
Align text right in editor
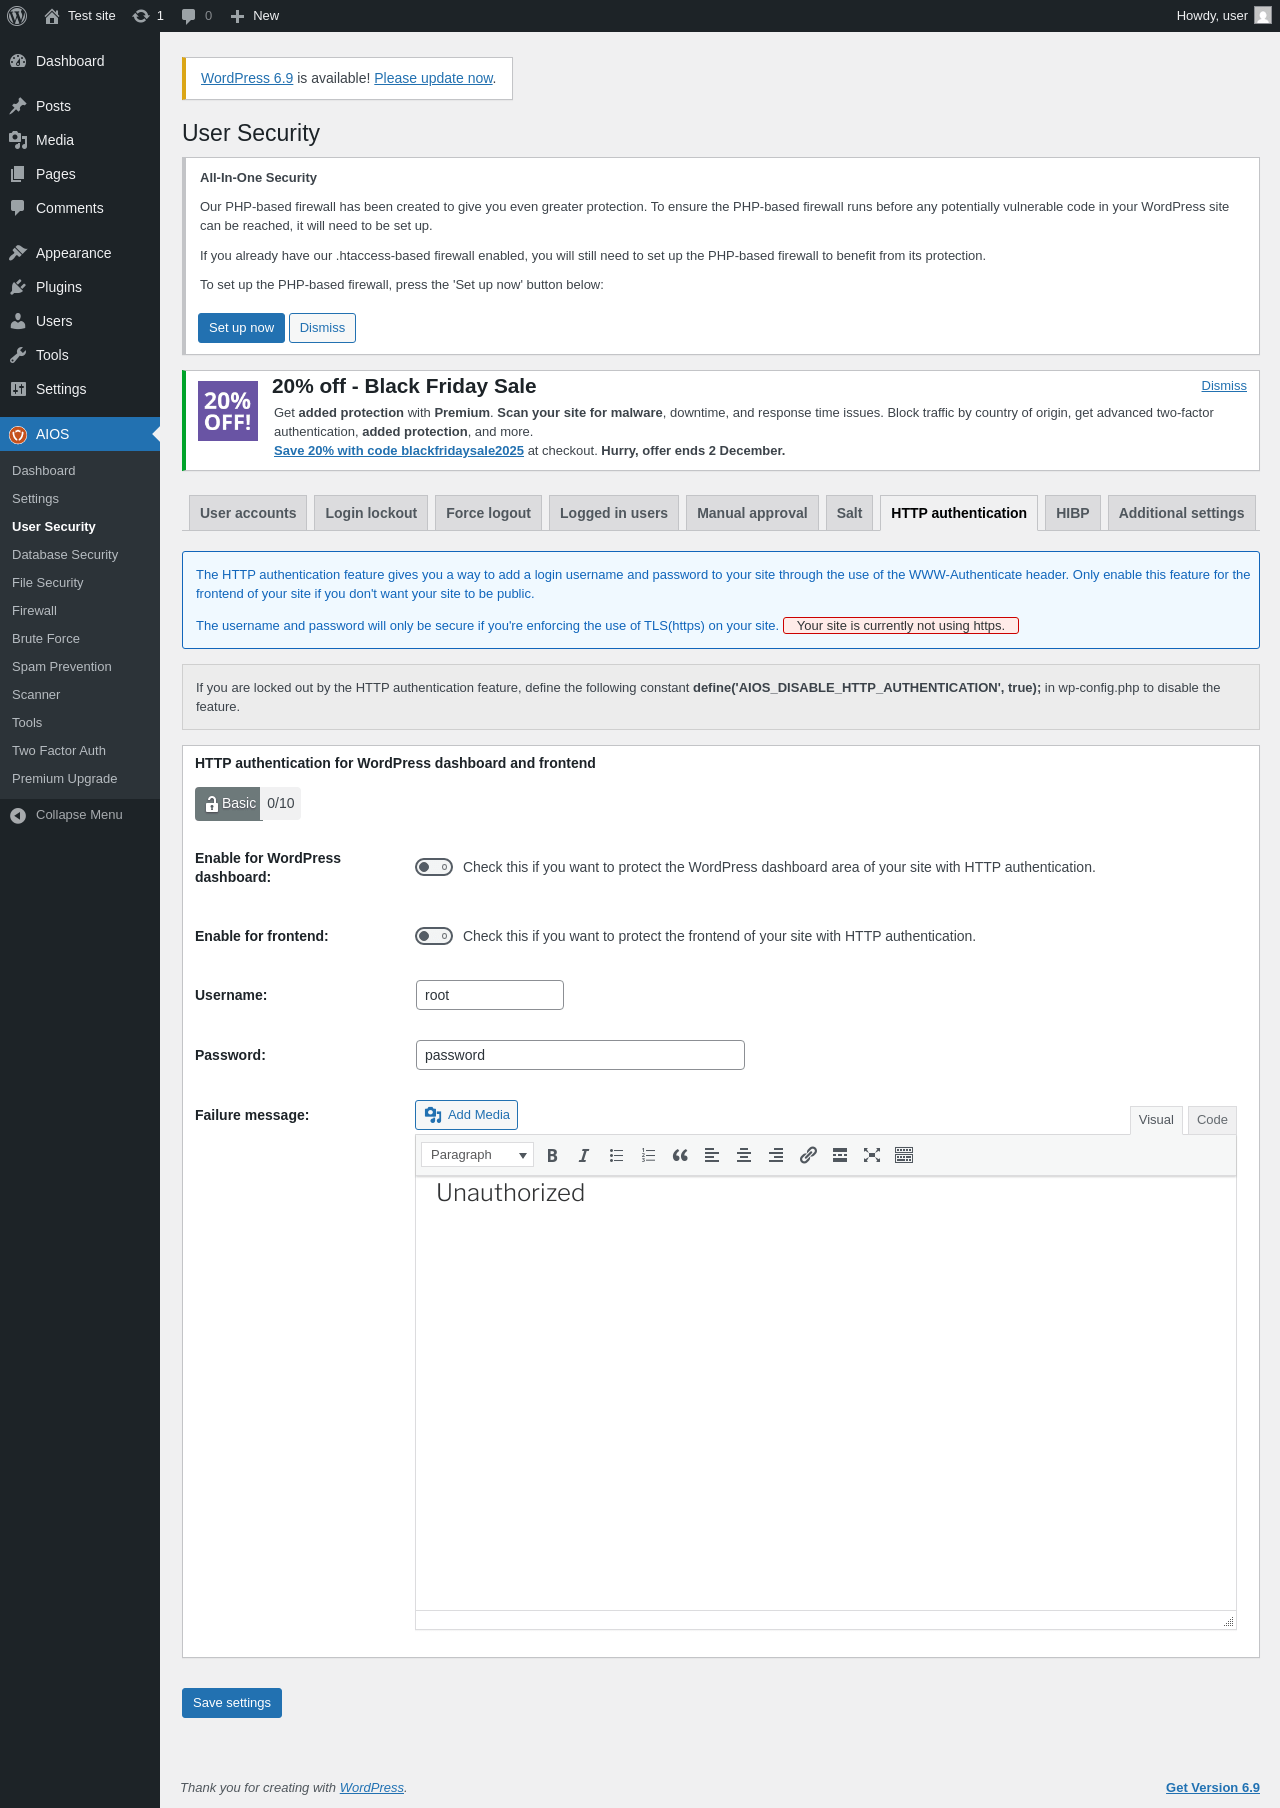coord(776,1155)
